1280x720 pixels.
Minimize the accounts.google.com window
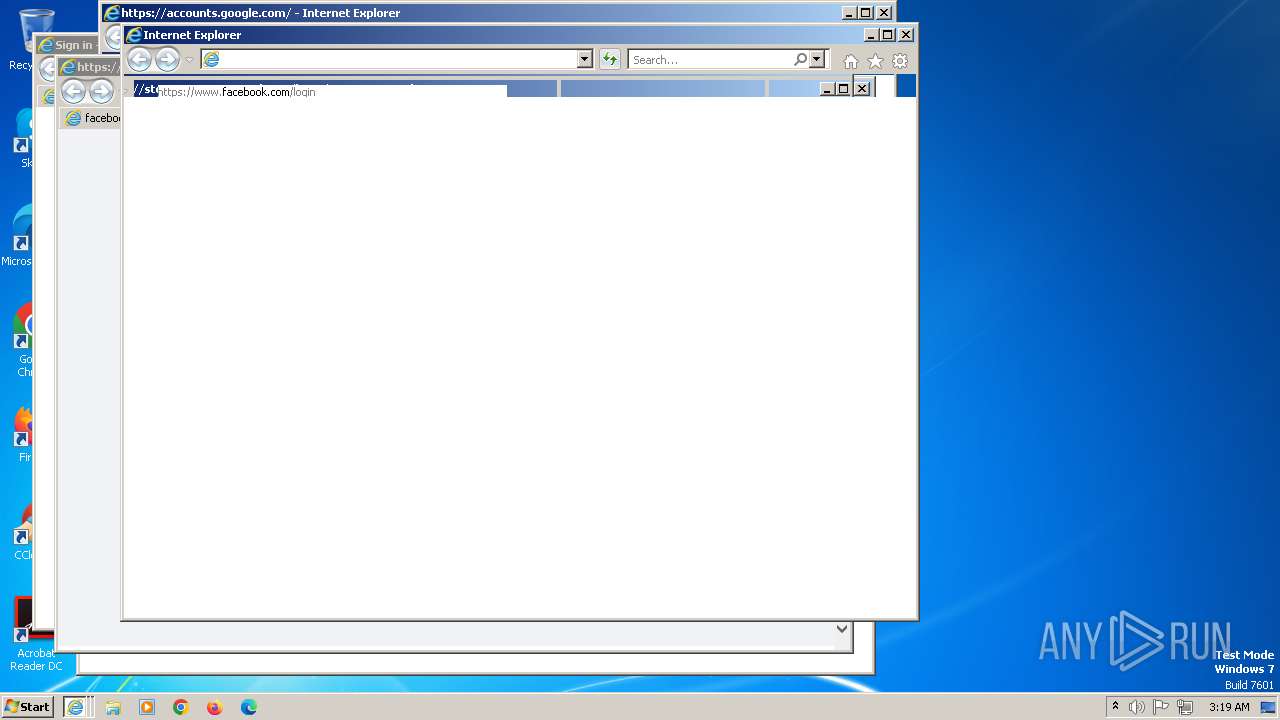tap(849, 13)
